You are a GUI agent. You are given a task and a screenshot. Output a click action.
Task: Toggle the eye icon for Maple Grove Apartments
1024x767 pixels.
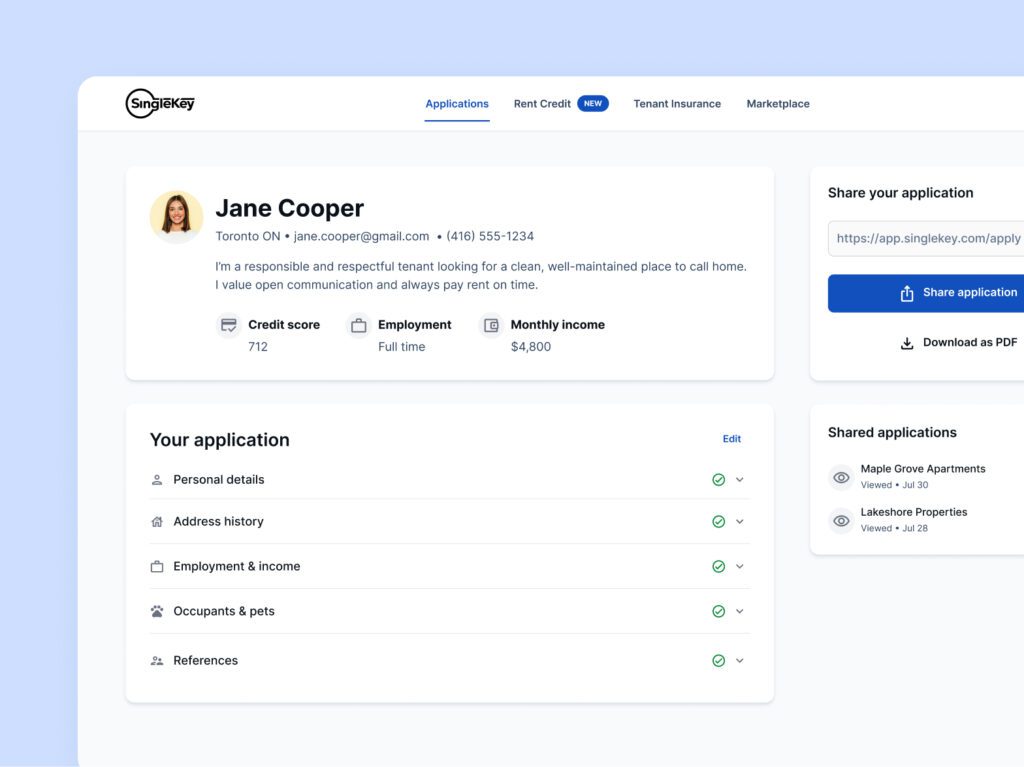tap(841, 478)
